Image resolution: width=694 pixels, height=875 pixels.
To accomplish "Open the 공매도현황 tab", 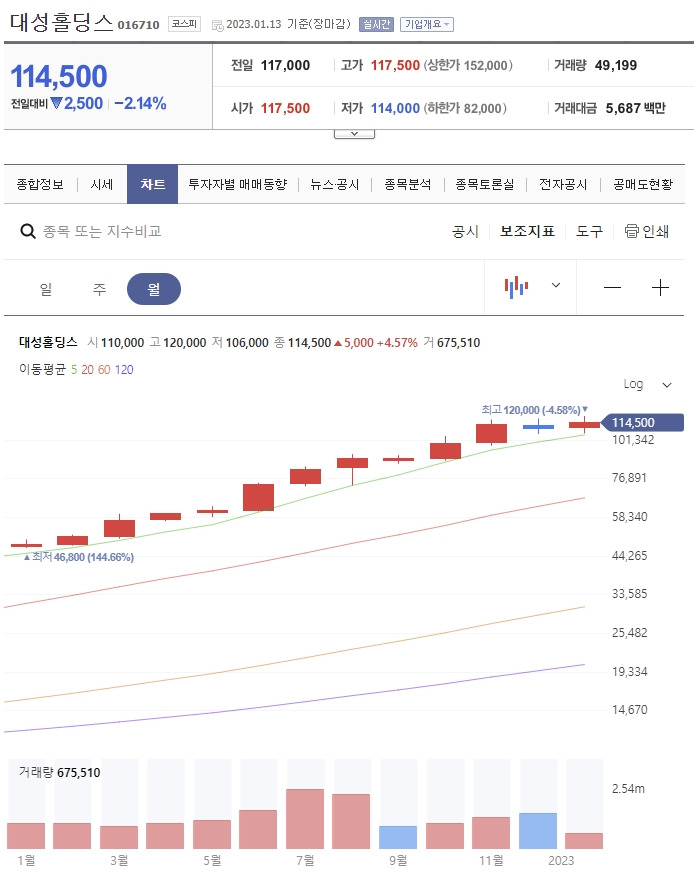I will coord(643,184).
